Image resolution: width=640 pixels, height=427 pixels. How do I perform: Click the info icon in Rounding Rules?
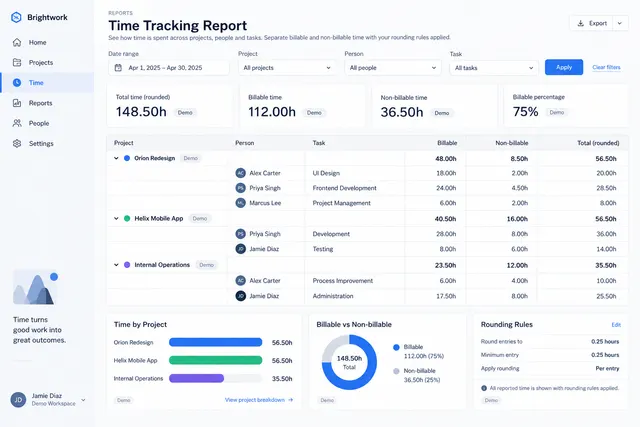484,388
